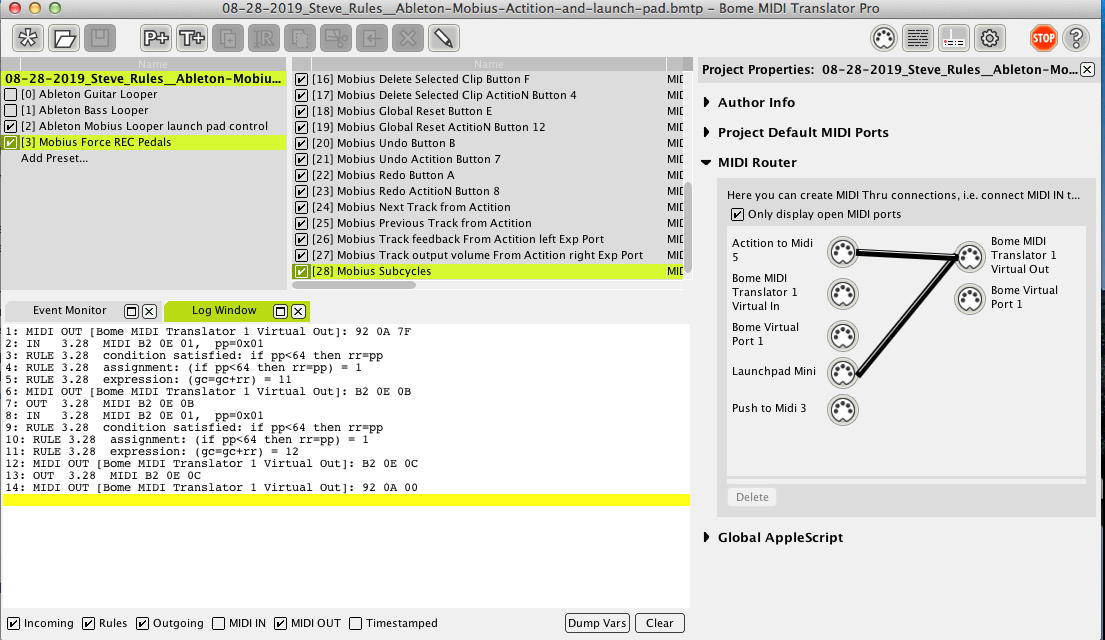Image resolution: width=1105 pixels, height=640 pixels.
Task: Close the Project Properties panel
Action: click(1087, 69)
